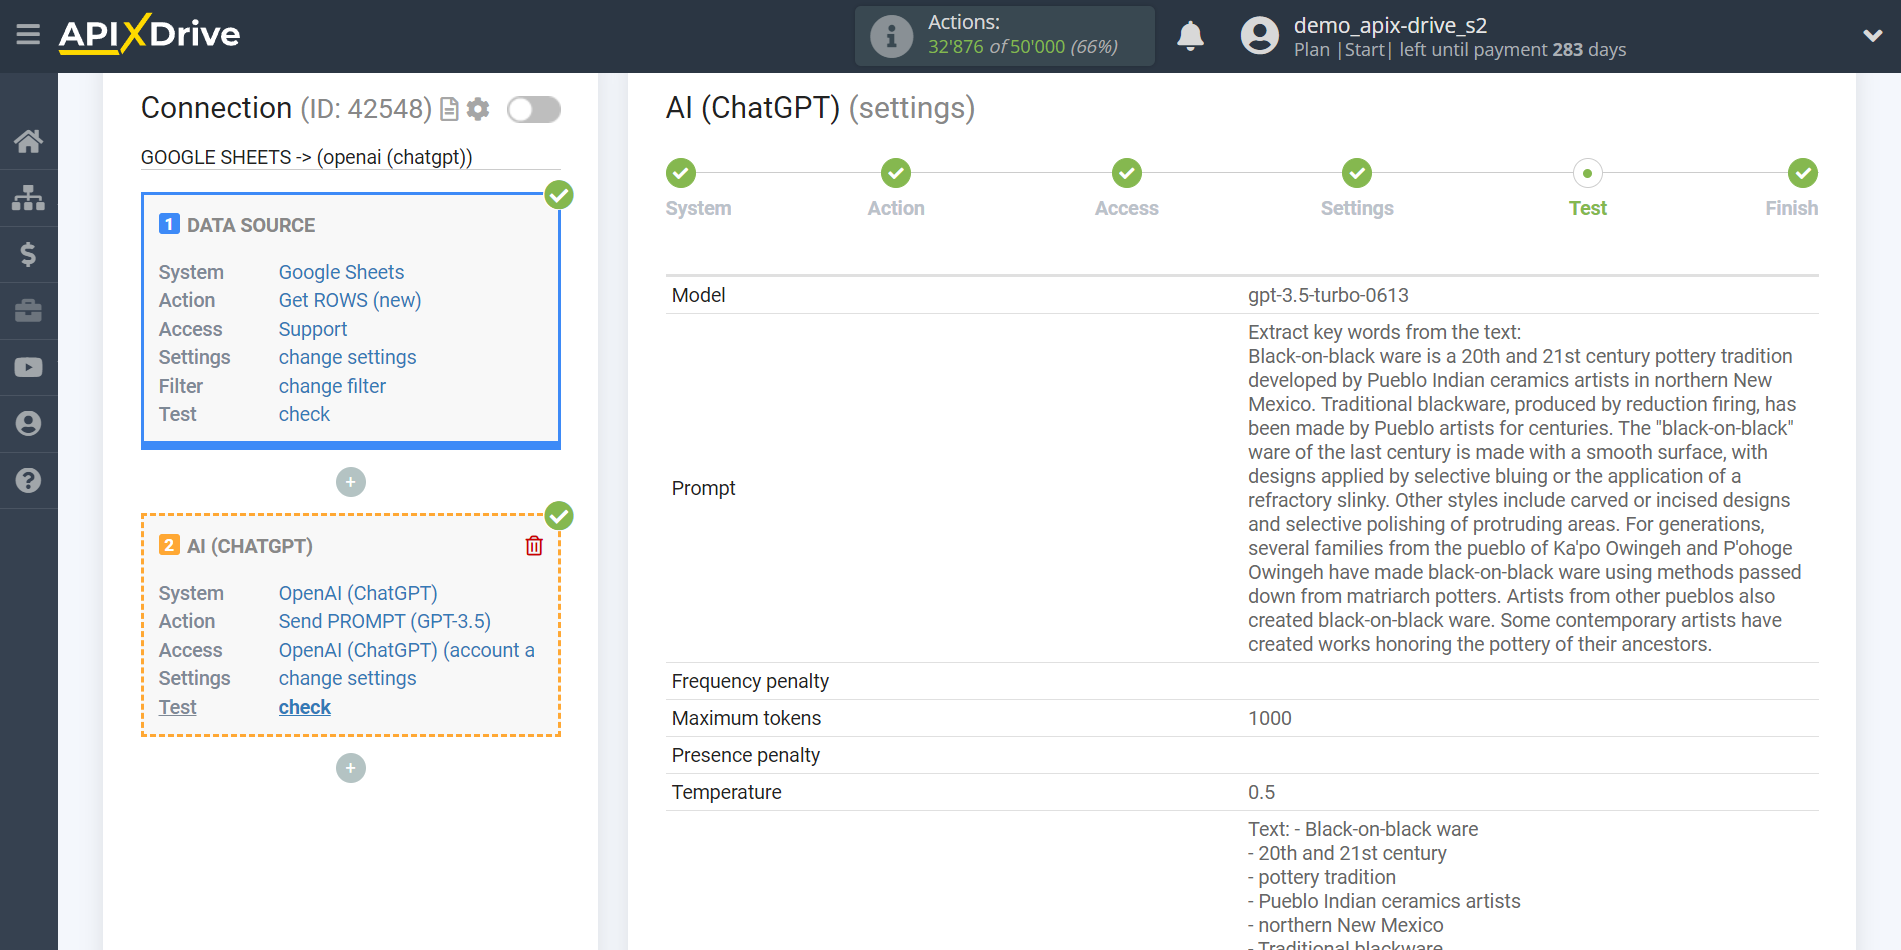
Task: Go to Settings wizard step
Action: (1357, 173)
